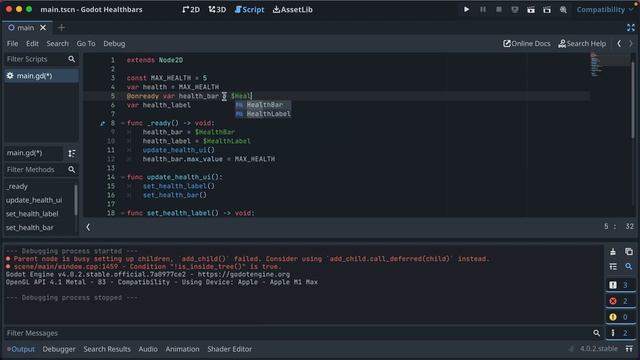This screenshot has height=360, width=640.
Task: Collapse the _ready function fold arrow
Action: point(122,123)
